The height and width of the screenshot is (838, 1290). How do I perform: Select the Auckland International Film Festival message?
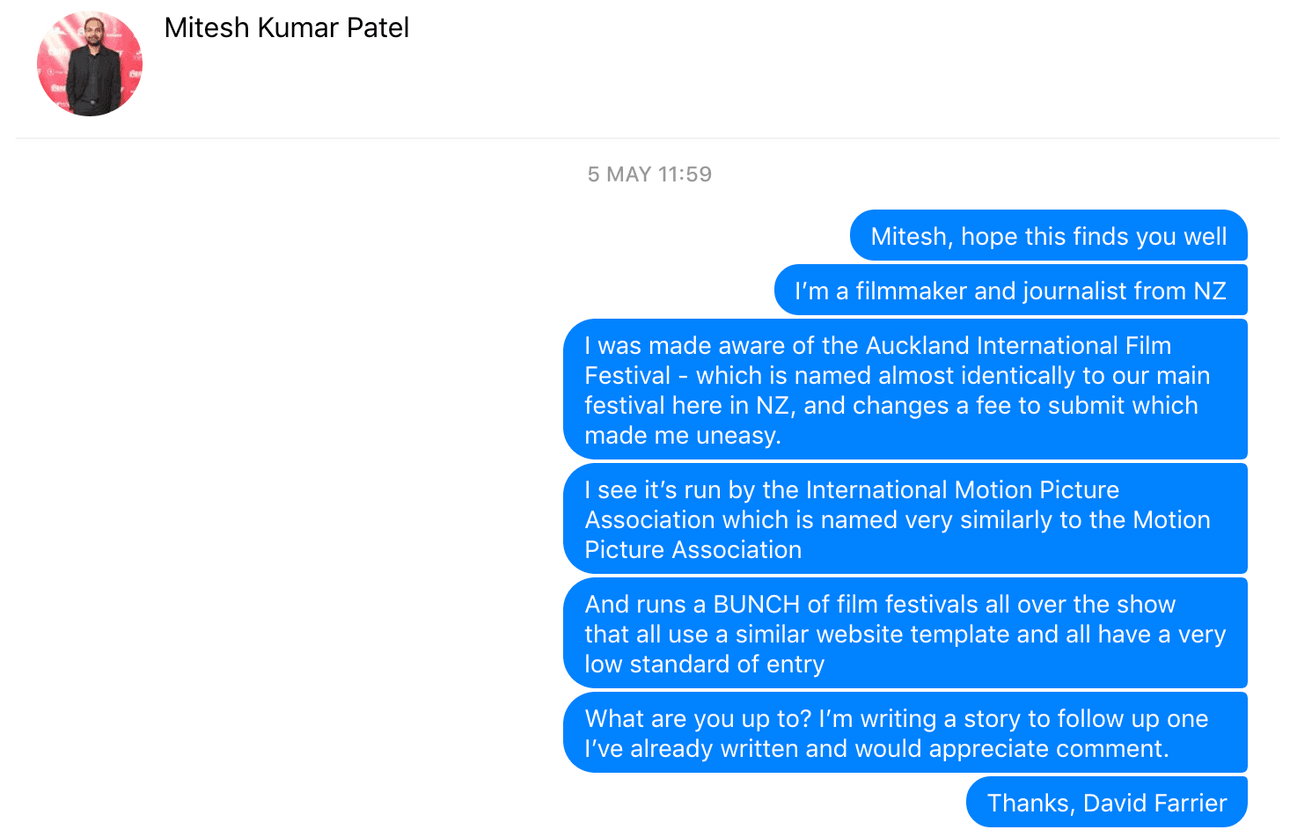tap(905, 389)
